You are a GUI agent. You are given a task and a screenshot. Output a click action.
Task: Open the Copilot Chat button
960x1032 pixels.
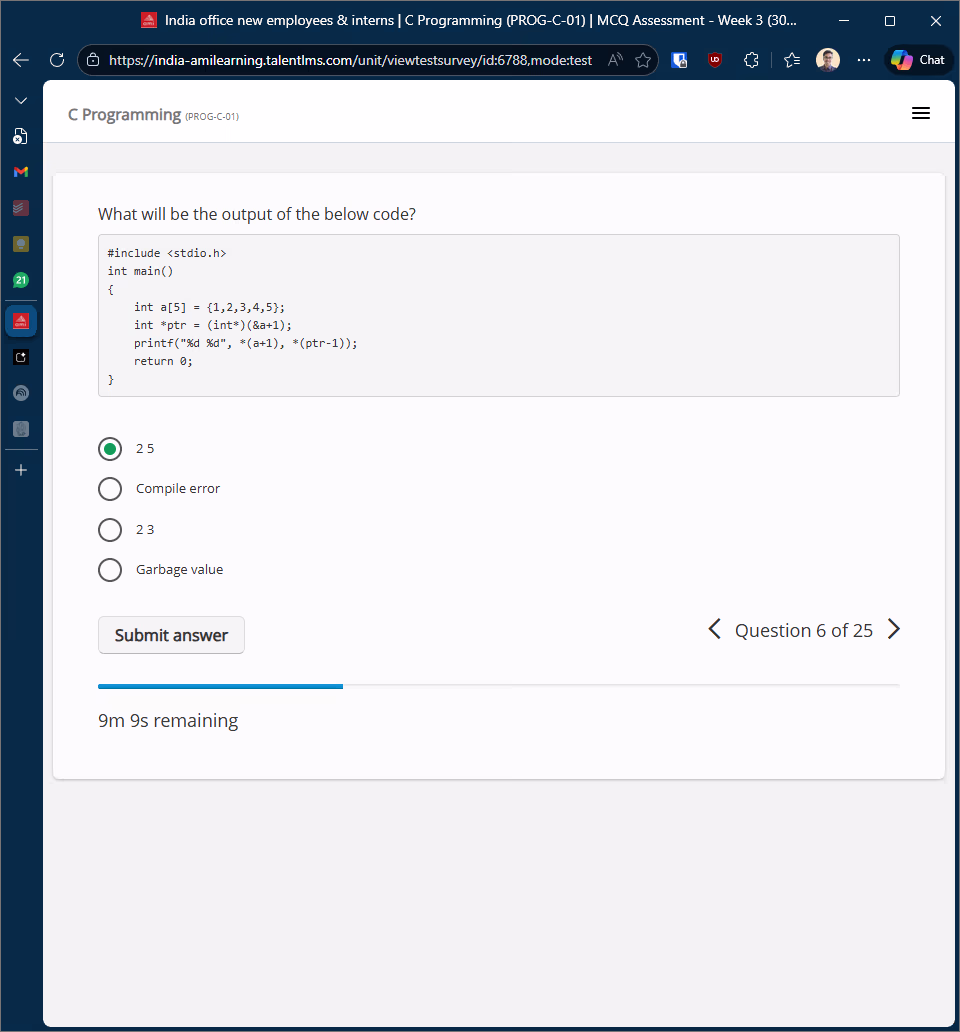(918, 60)
